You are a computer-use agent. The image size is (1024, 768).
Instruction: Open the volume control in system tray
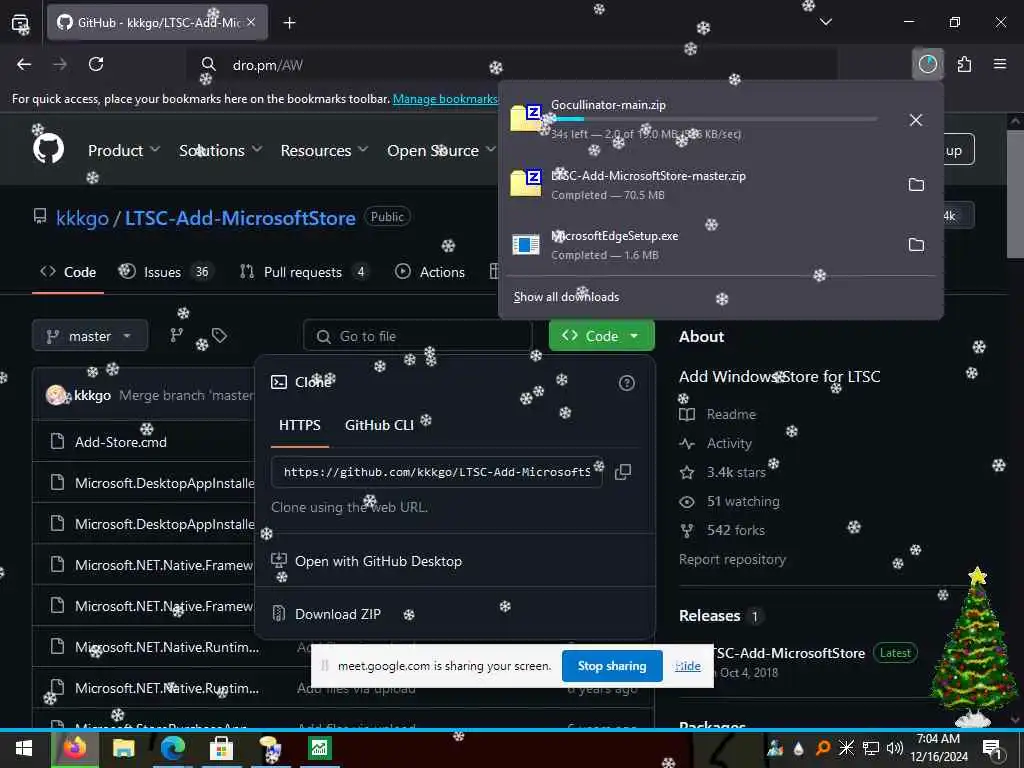[x=895, y=748]
